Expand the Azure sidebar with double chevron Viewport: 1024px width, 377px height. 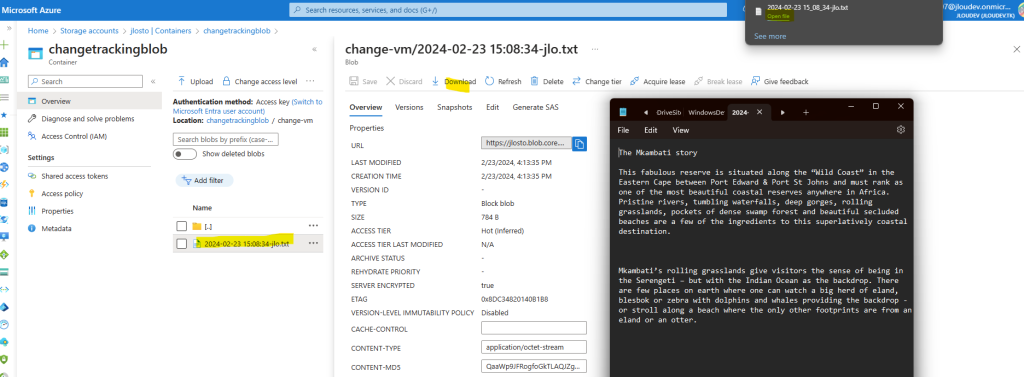(9, 29)
